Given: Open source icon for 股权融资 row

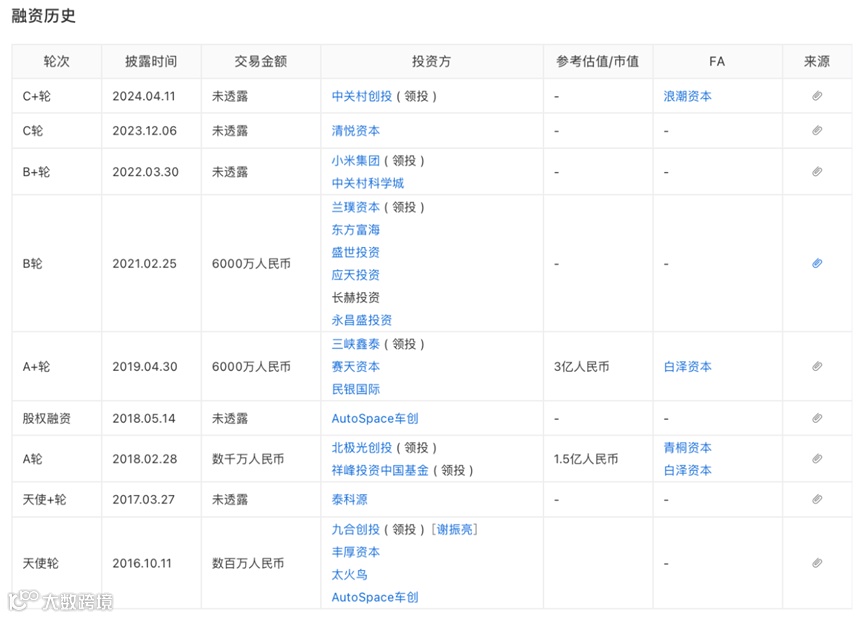Looking at the screenshot, I should [817, 418].
